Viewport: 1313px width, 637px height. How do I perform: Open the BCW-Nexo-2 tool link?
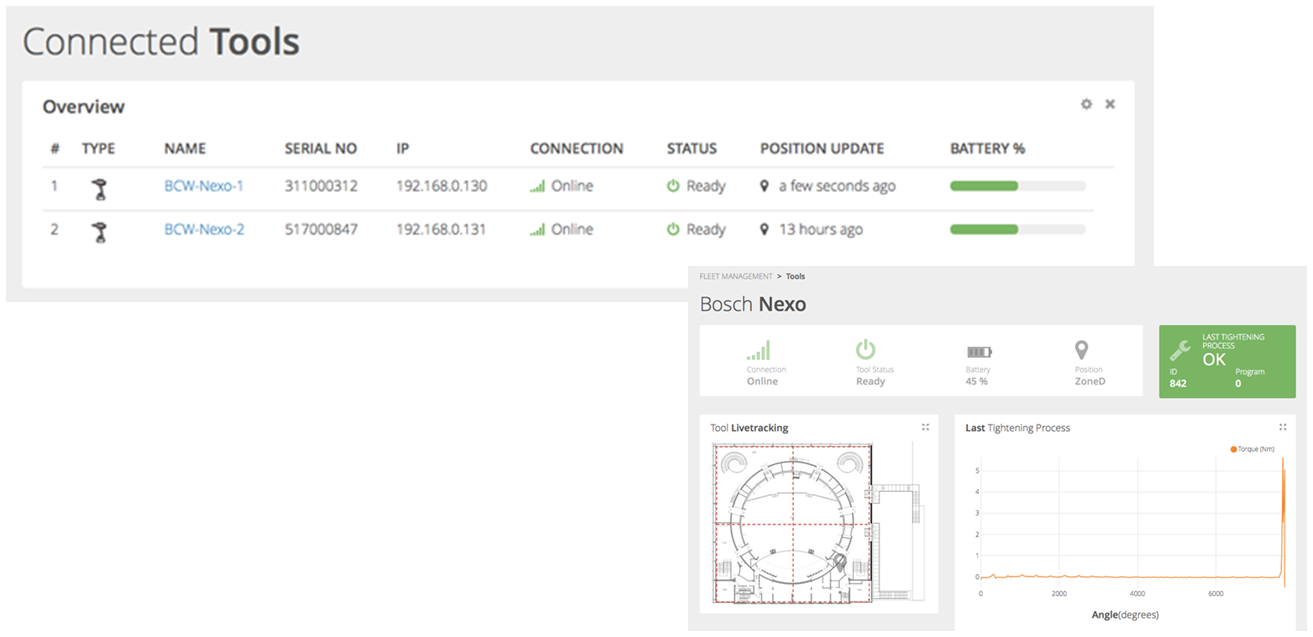coord(204,229)
